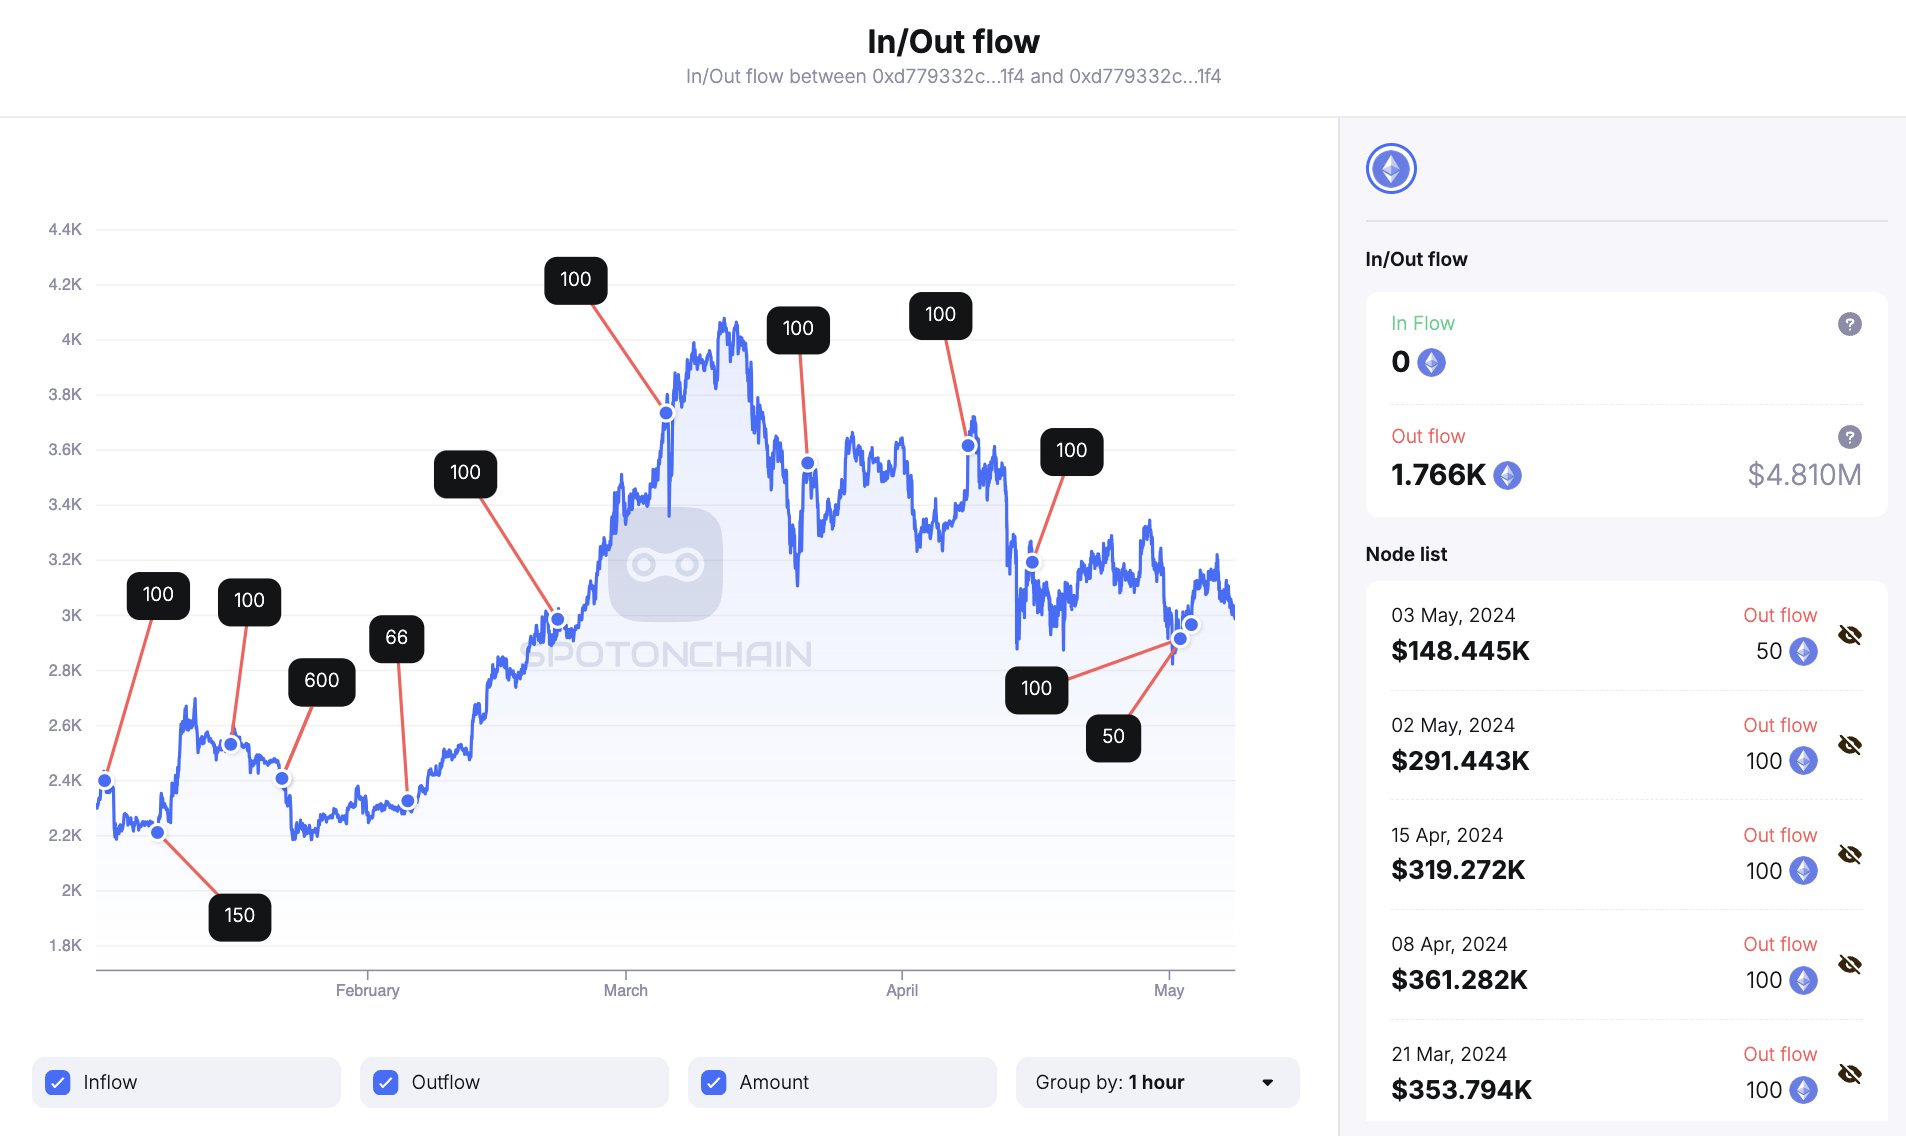Open the $148.445K node entry
The height and width of the screenshot is (1136, 1906).
[1460, 651]
